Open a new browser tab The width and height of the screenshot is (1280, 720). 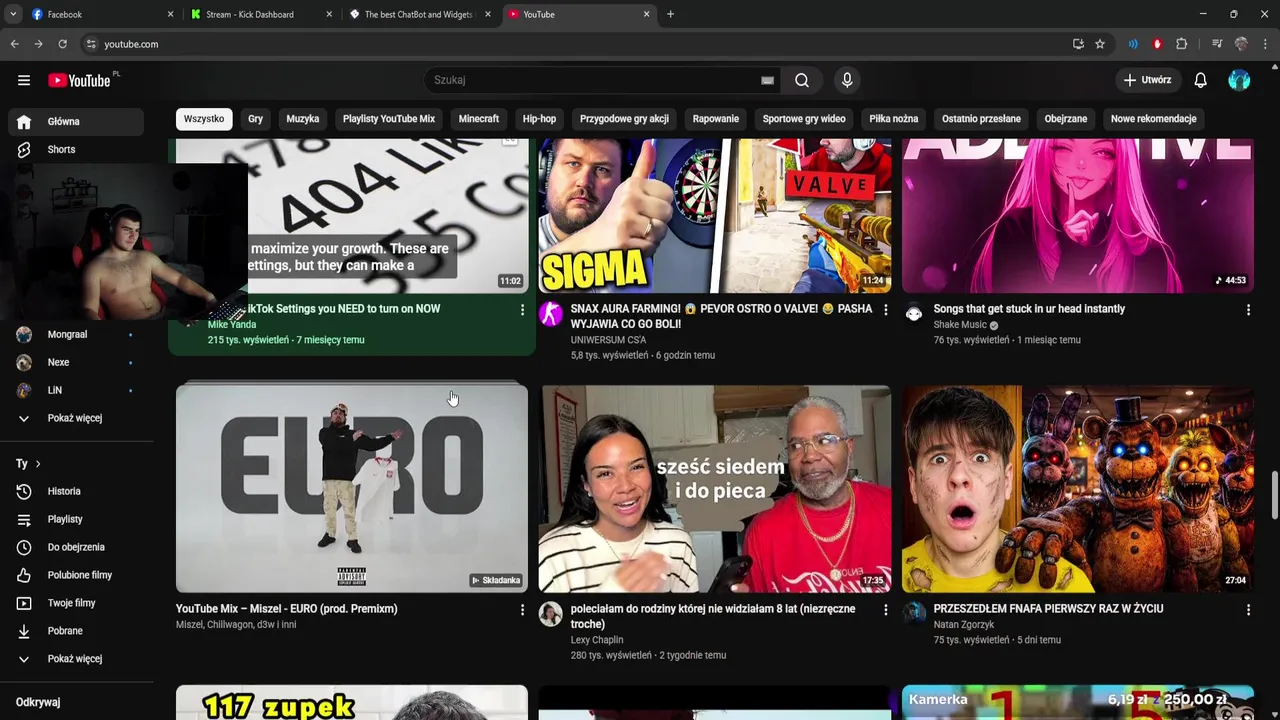(670, 14)
